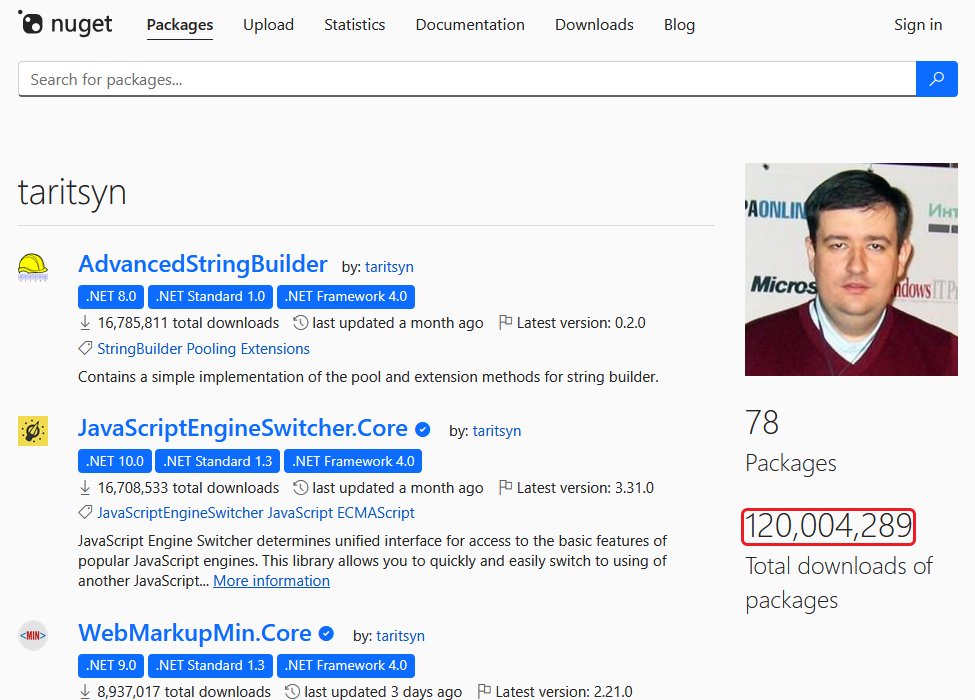Click AdvancedStringBuilder's .NET Framework 4.0 badge
The width and height of the screenshot is (975, 700).
pos(346,297)
